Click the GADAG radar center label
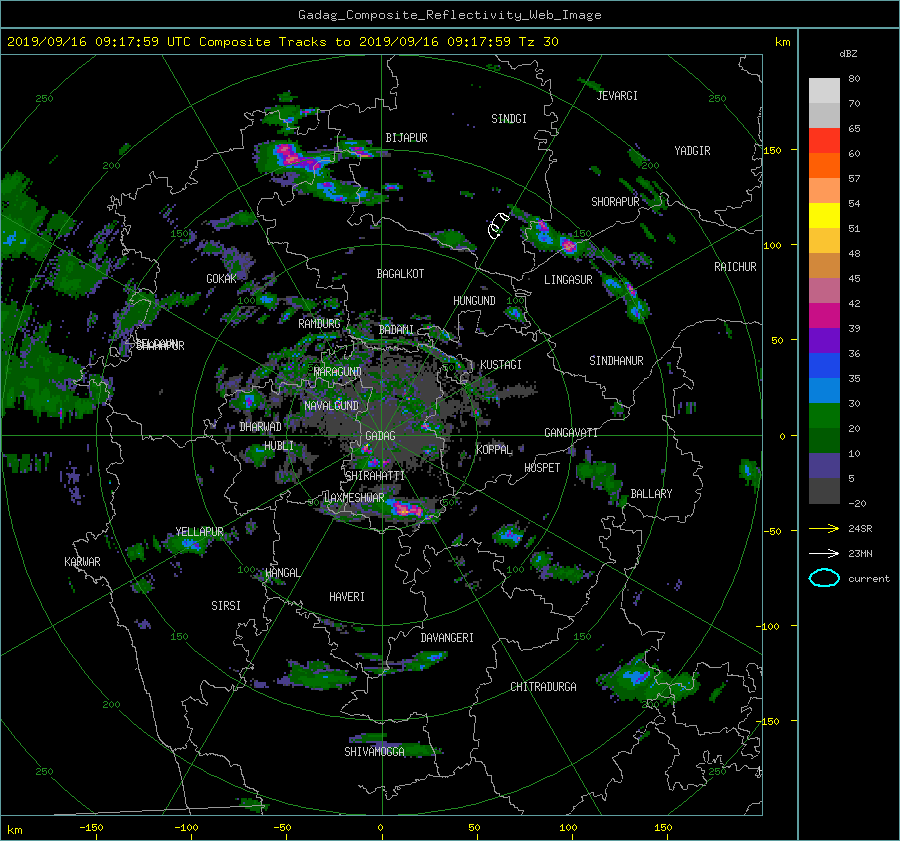 click(x=380, y=436)
